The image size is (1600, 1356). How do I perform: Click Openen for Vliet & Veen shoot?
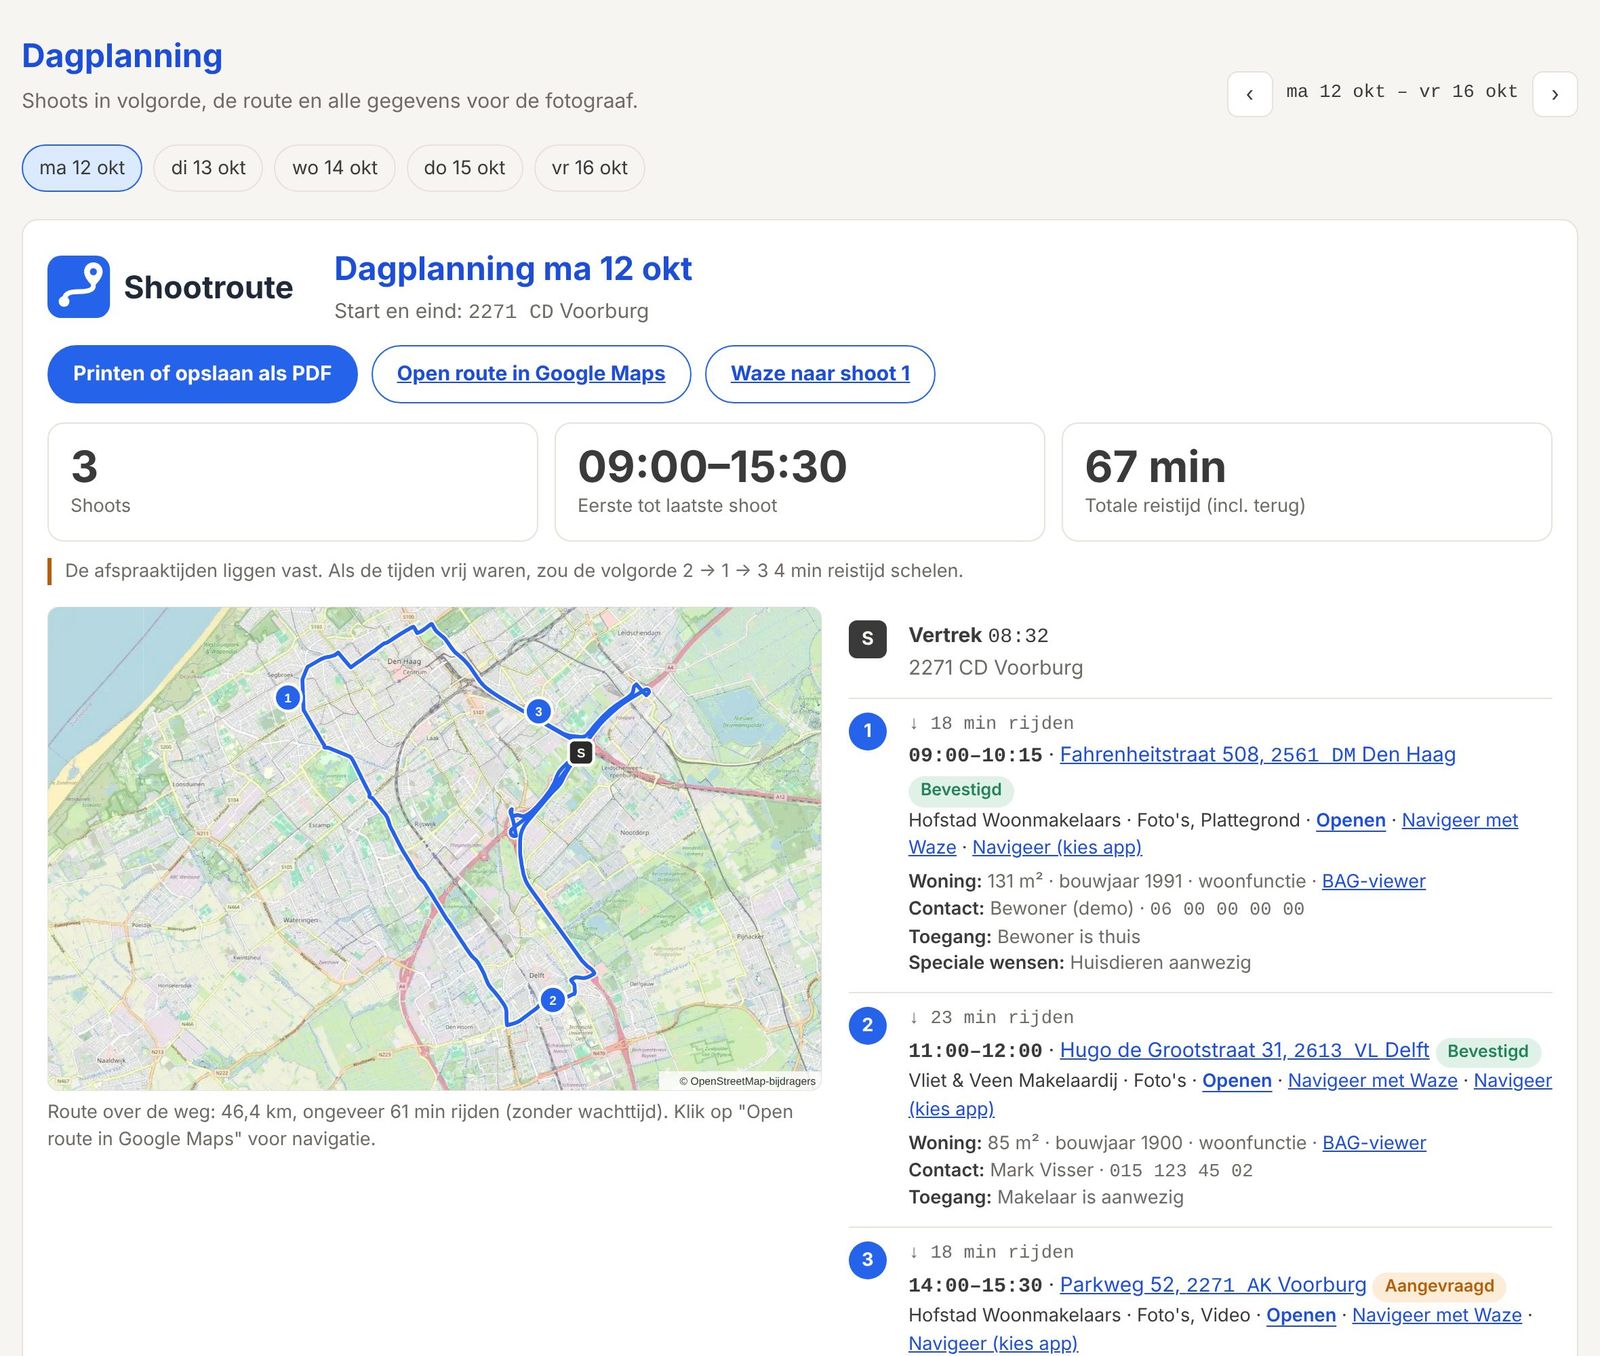click(x=1237, y=1081)
